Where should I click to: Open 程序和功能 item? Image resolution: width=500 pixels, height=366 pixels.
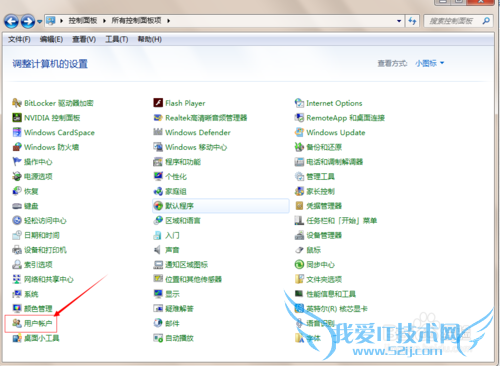pyautogui.click(x=177, y=162)
